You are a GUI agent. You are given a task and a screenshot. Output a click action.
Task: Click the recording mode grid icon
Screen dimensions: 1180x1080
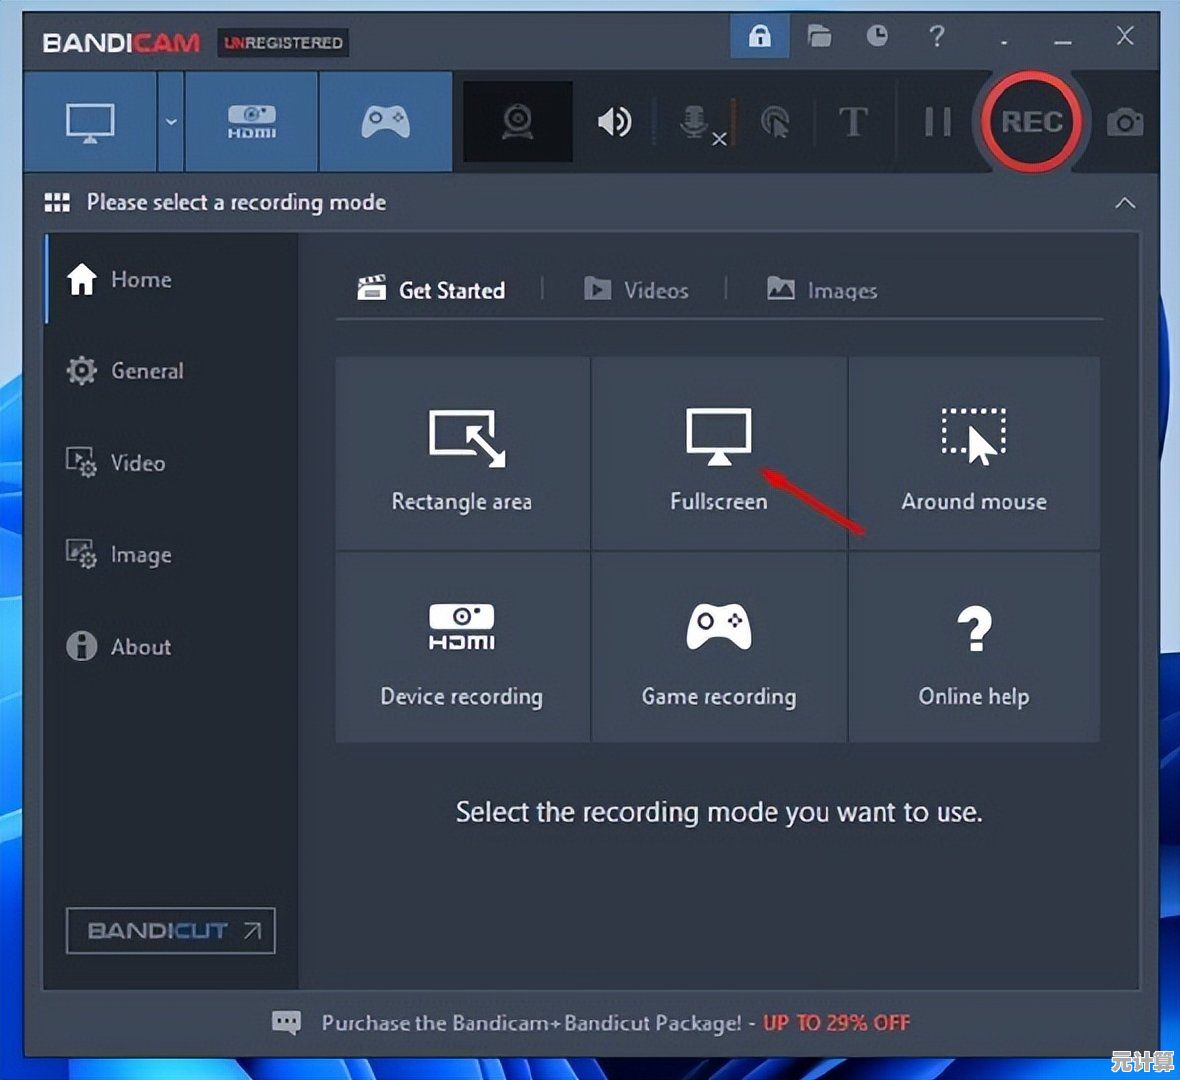click(x=57, y=202)
